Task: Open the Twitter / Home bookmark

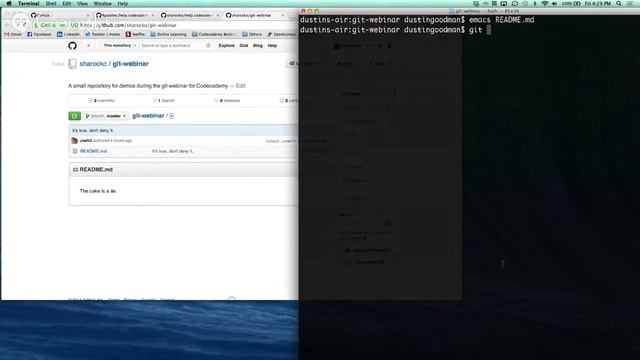Action: [x=102, y=34]
